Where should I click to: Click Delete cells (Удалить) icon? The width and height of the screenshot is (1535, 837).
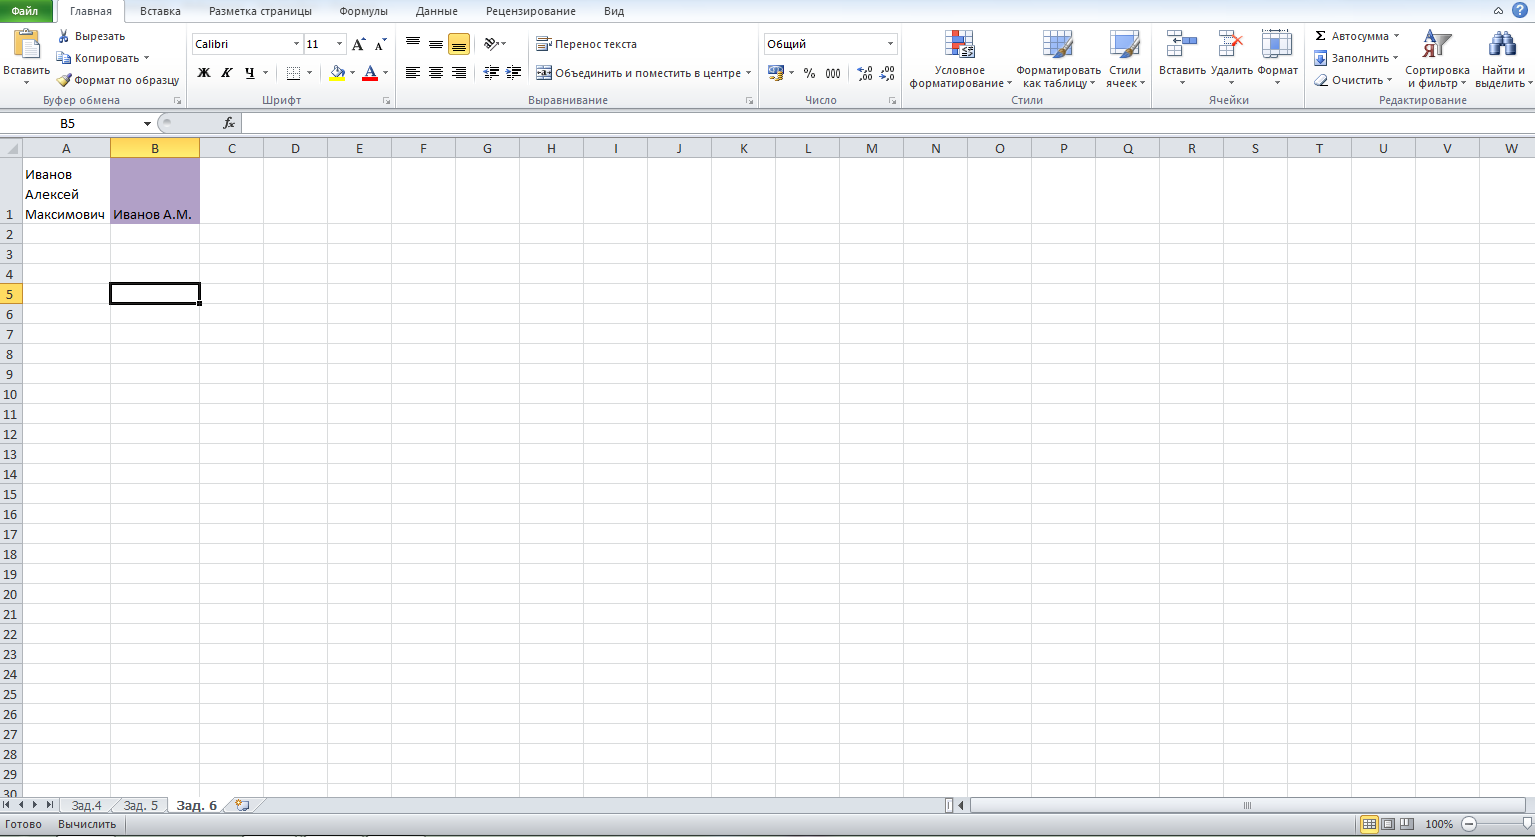pyautogui.click(x=1231, y=44)
